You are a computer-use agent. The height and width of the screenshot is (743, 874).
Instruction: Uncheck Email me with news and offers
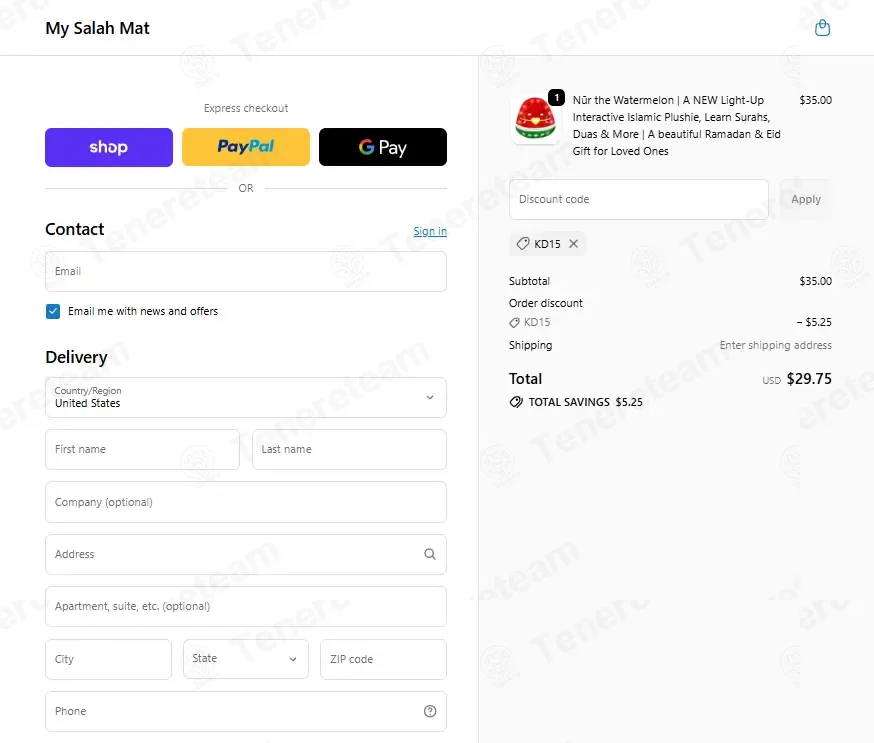(x=53, y=311)
